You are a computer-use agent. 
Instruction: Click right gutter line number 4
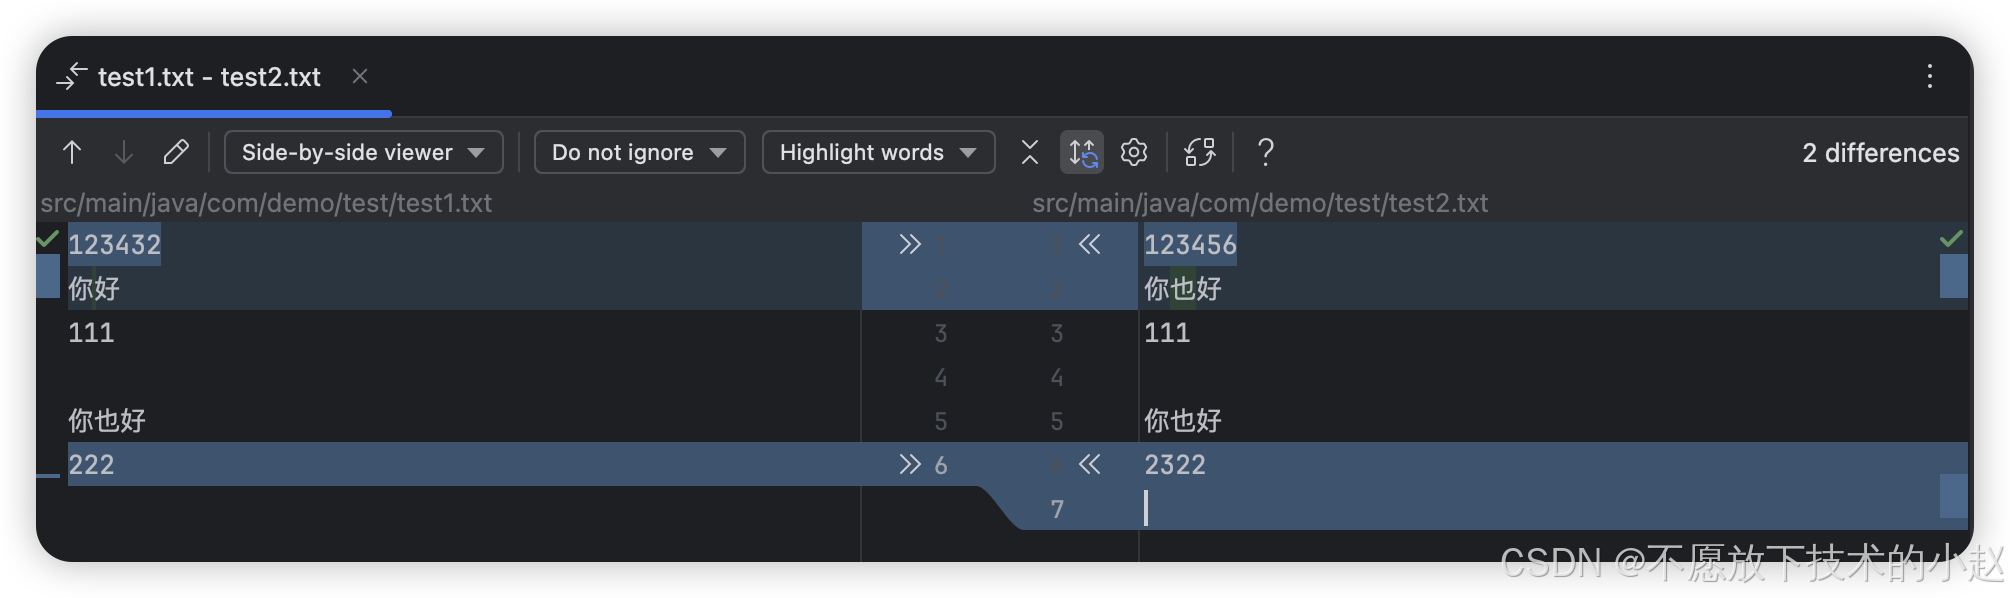pos(1057,377)
